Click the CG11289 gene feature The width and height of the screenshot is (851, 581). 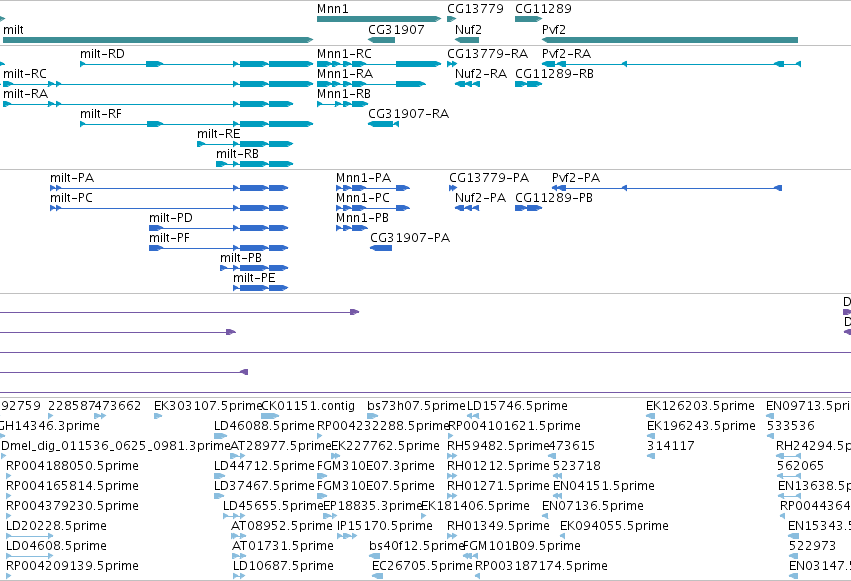pyautogui.click(x=529, y=19)
